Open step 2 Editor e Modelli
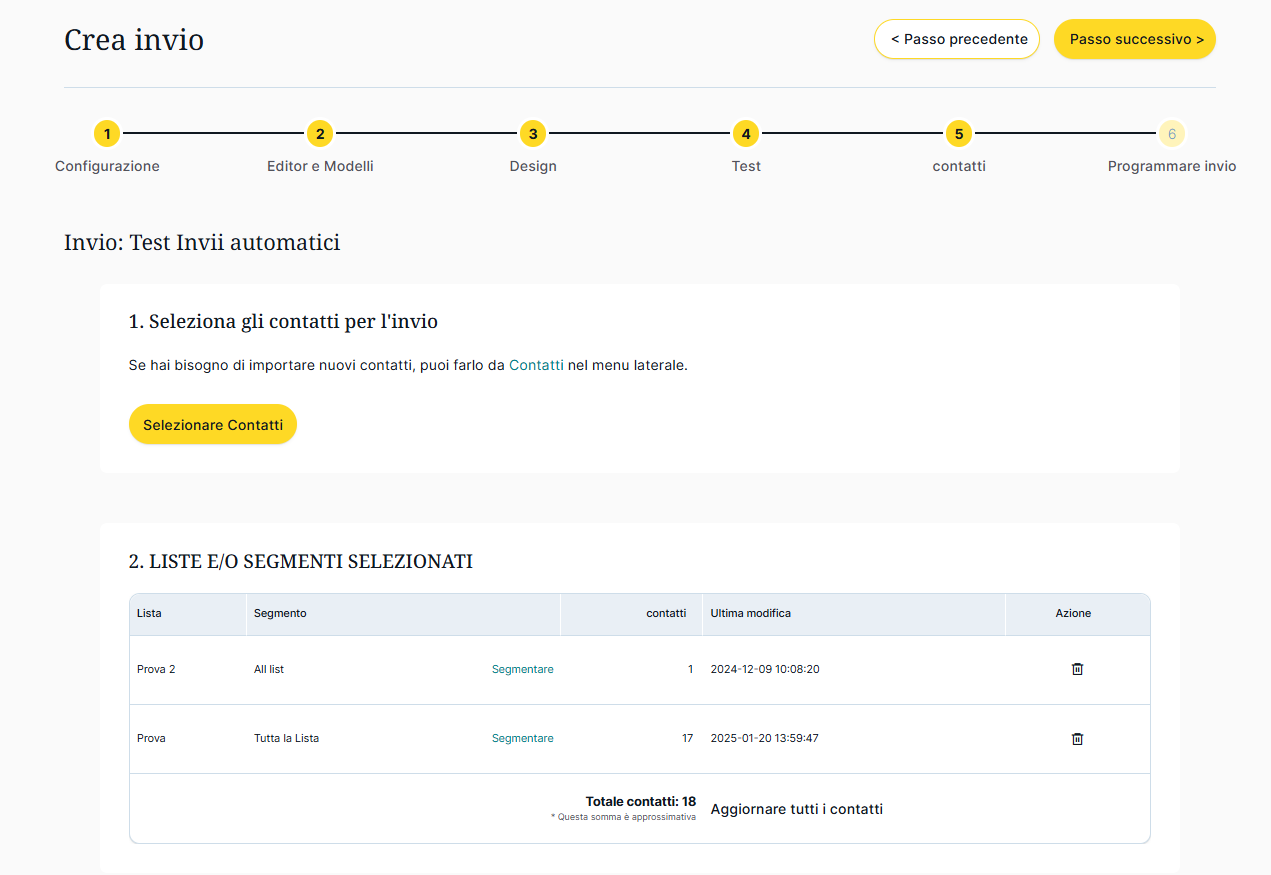 320,134
